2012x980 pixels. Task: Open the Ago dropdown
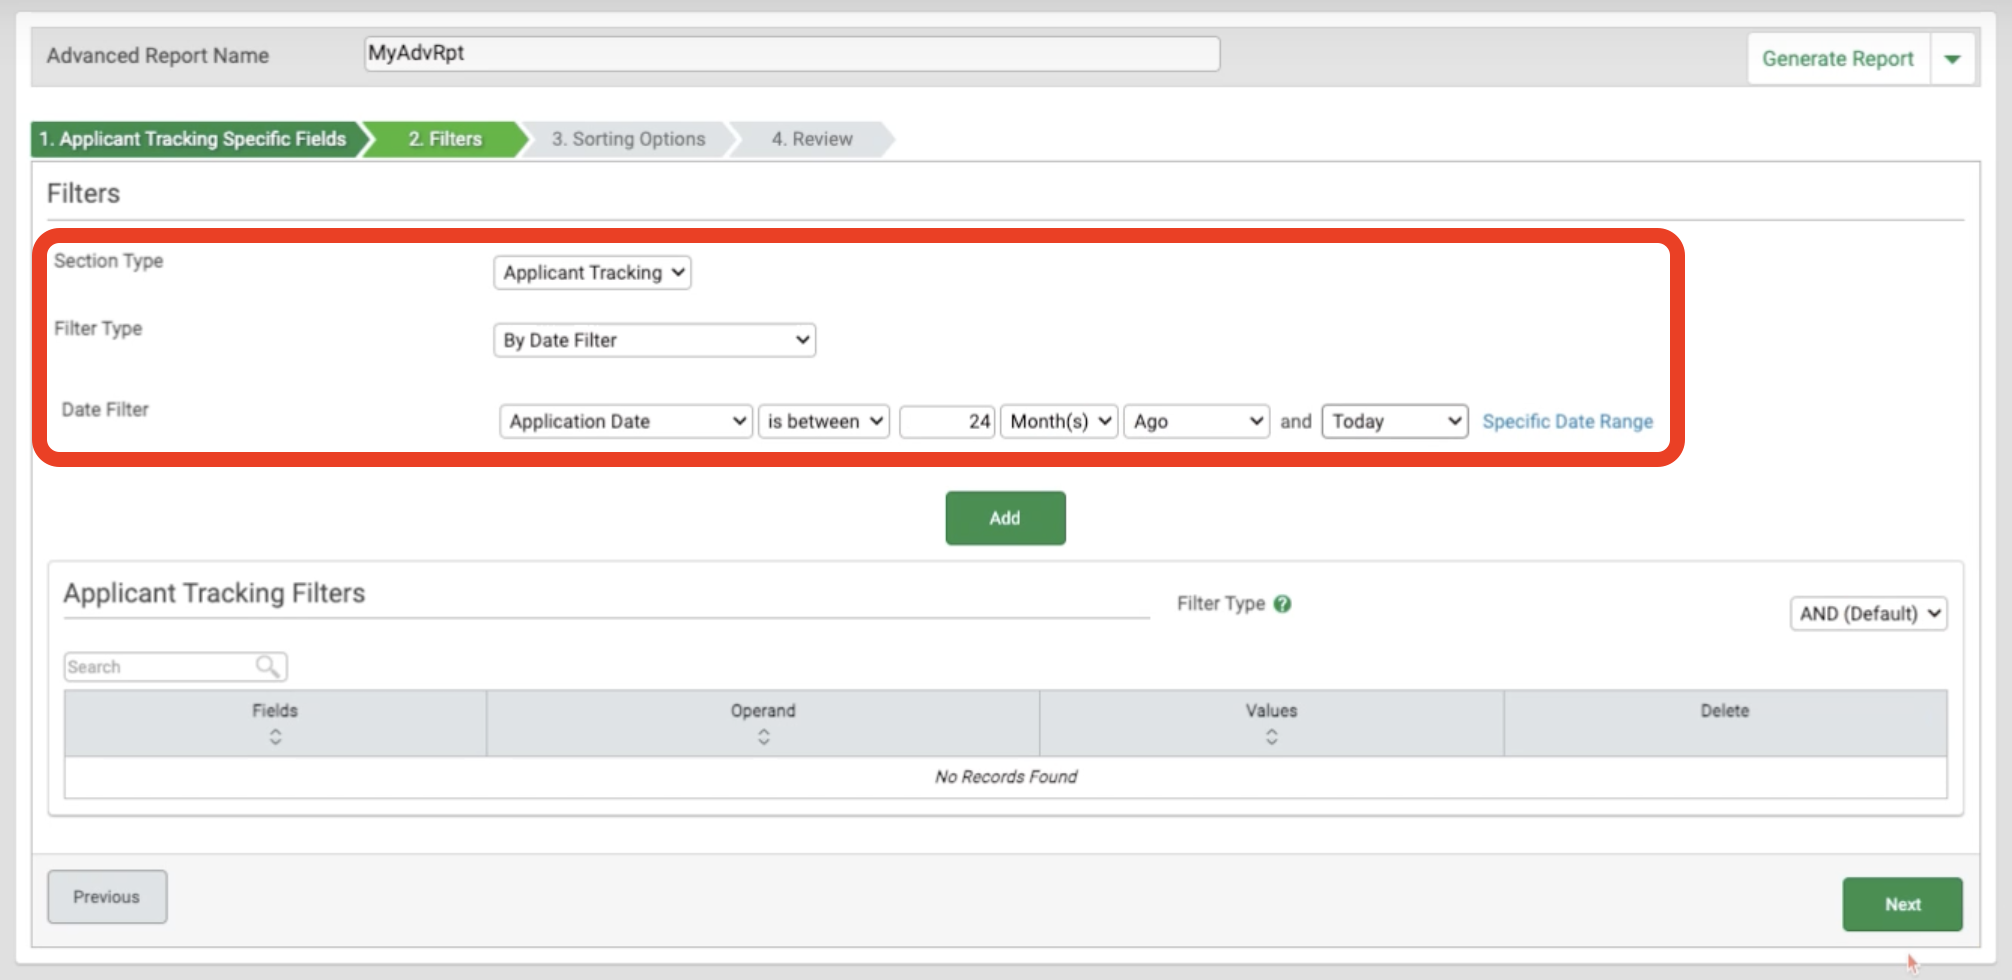[1196, 421]
